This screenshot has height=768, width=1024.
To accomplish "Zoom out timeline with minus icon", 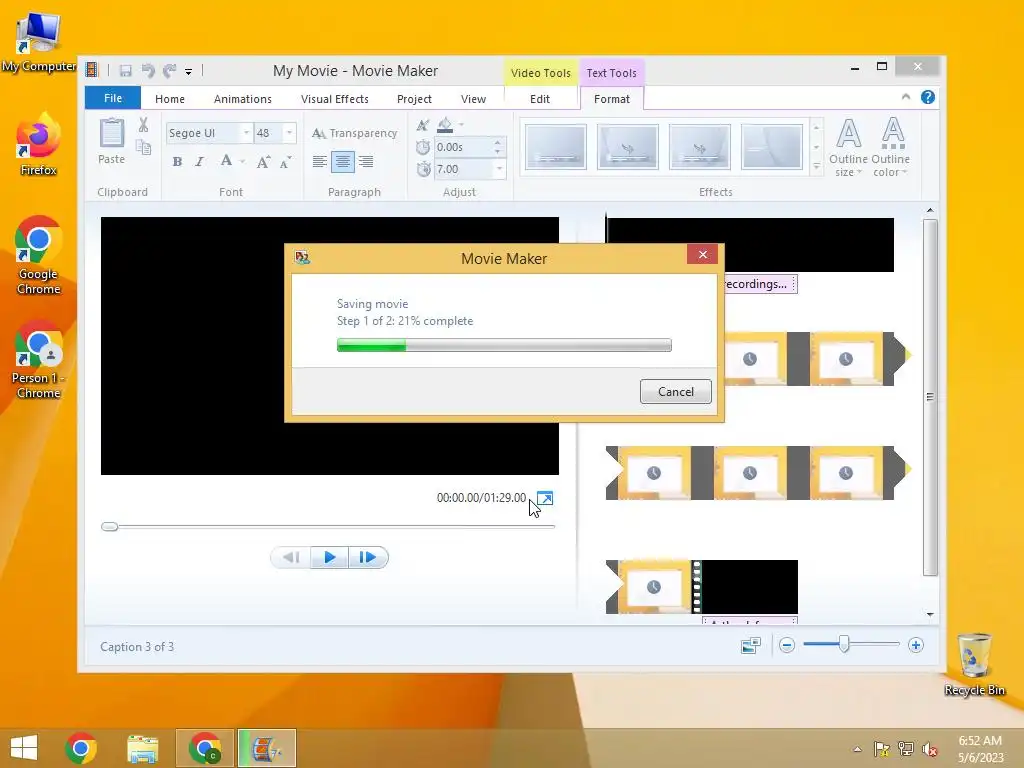I will (x=787, y=645).
